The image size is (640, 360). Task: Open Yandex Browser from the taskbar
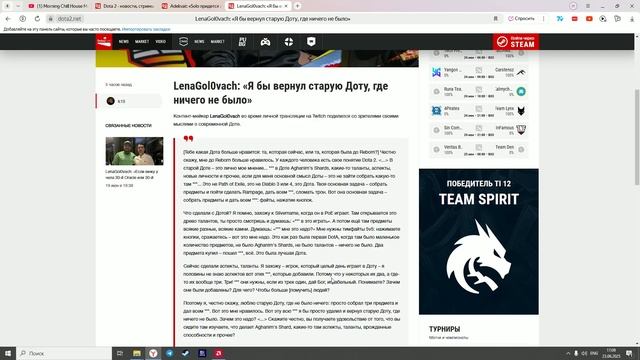click(x=153, y=353)
